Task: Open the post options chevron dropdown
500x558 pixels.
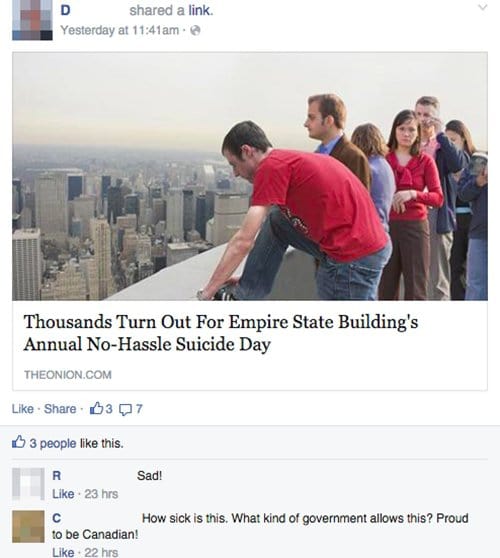Action: pyautogui.click(x=482, y=7)
